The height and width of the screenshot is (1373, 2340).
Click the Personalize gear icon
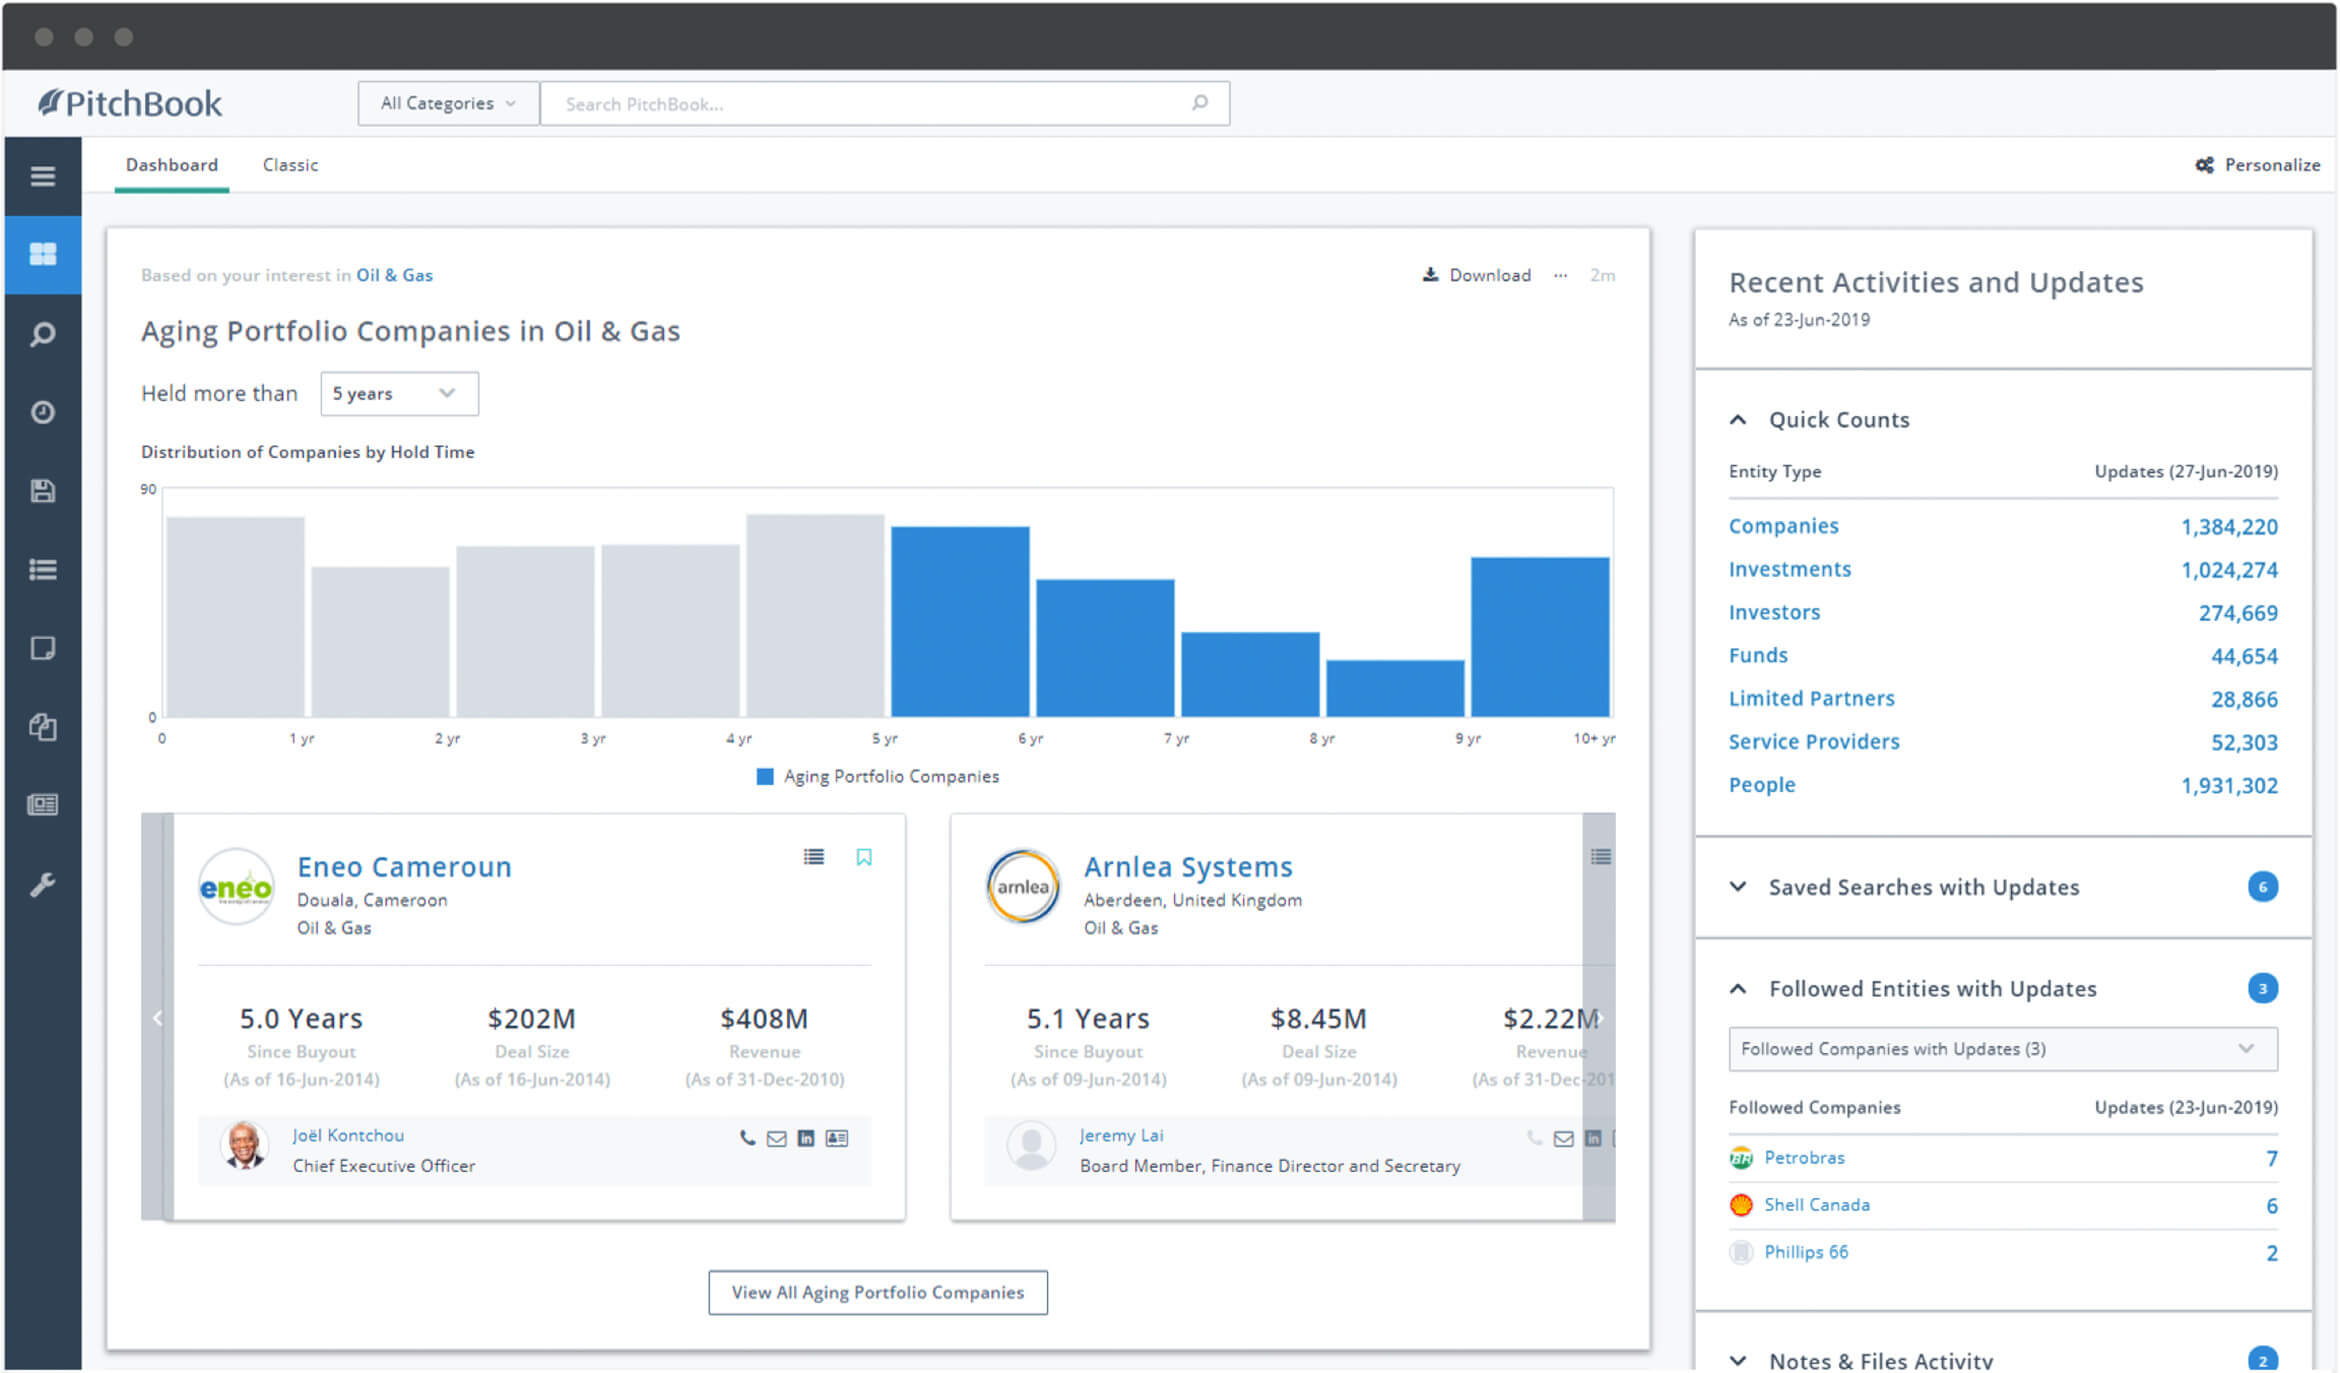(x=2204, y=165)
